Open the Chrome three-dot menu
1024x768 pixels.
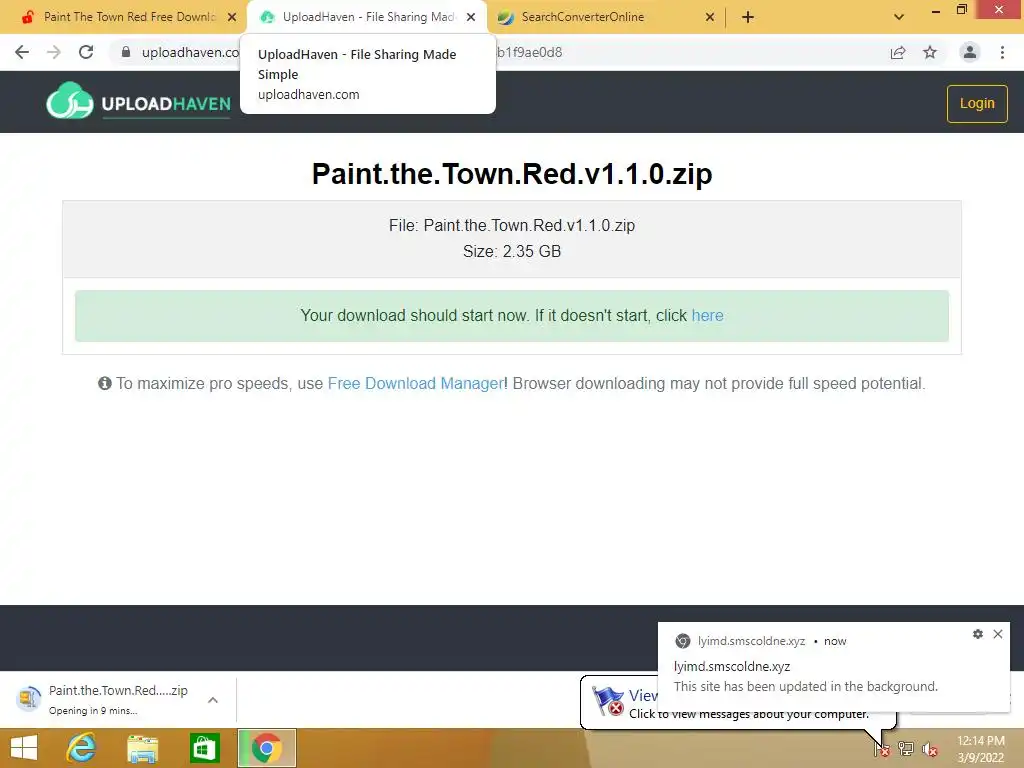1002,52
